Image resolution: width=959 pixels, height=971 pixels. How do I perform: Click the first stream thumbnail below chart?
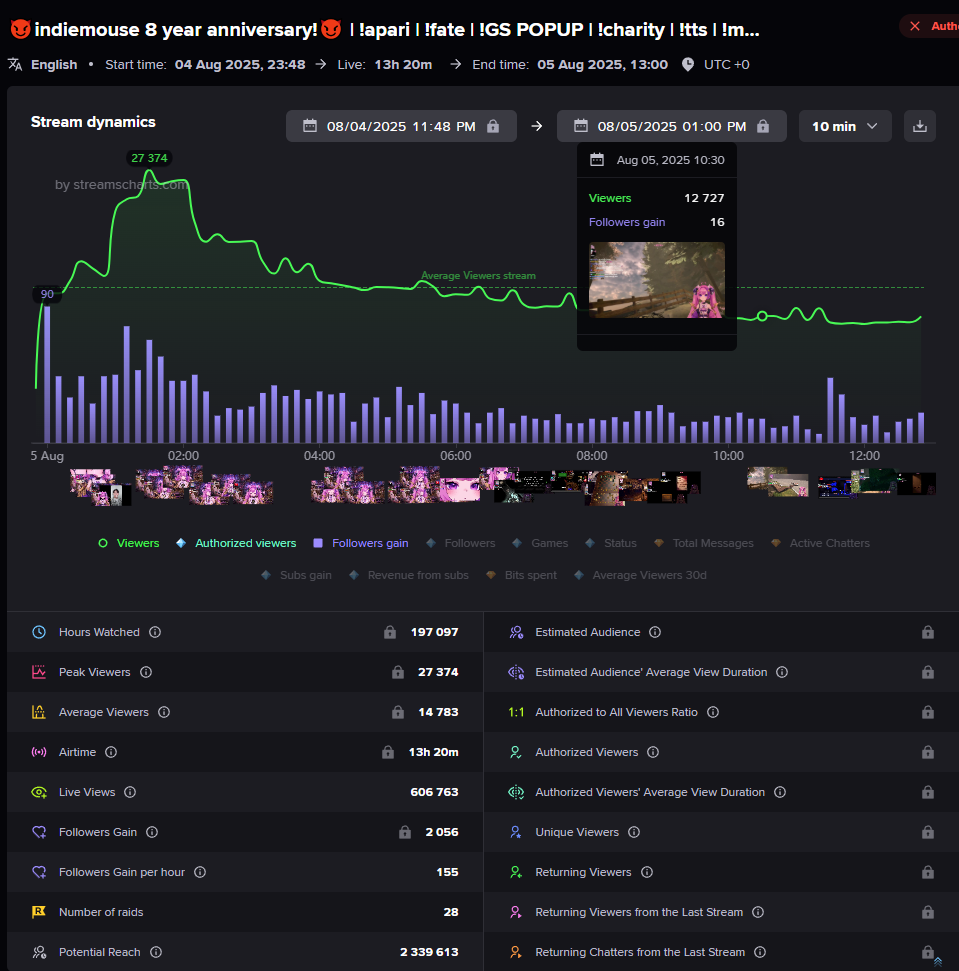(x=92, y=482)
